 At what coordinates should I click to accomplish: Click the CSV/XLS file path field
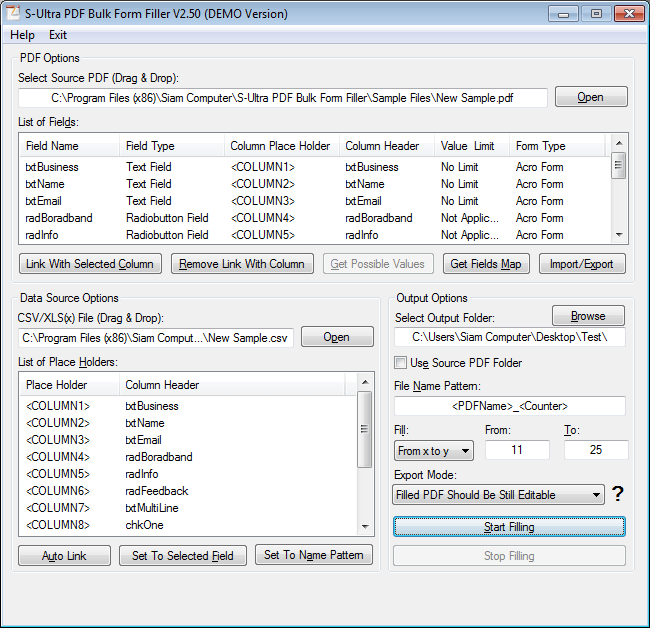pyautogui.click(x=156, y=338)
